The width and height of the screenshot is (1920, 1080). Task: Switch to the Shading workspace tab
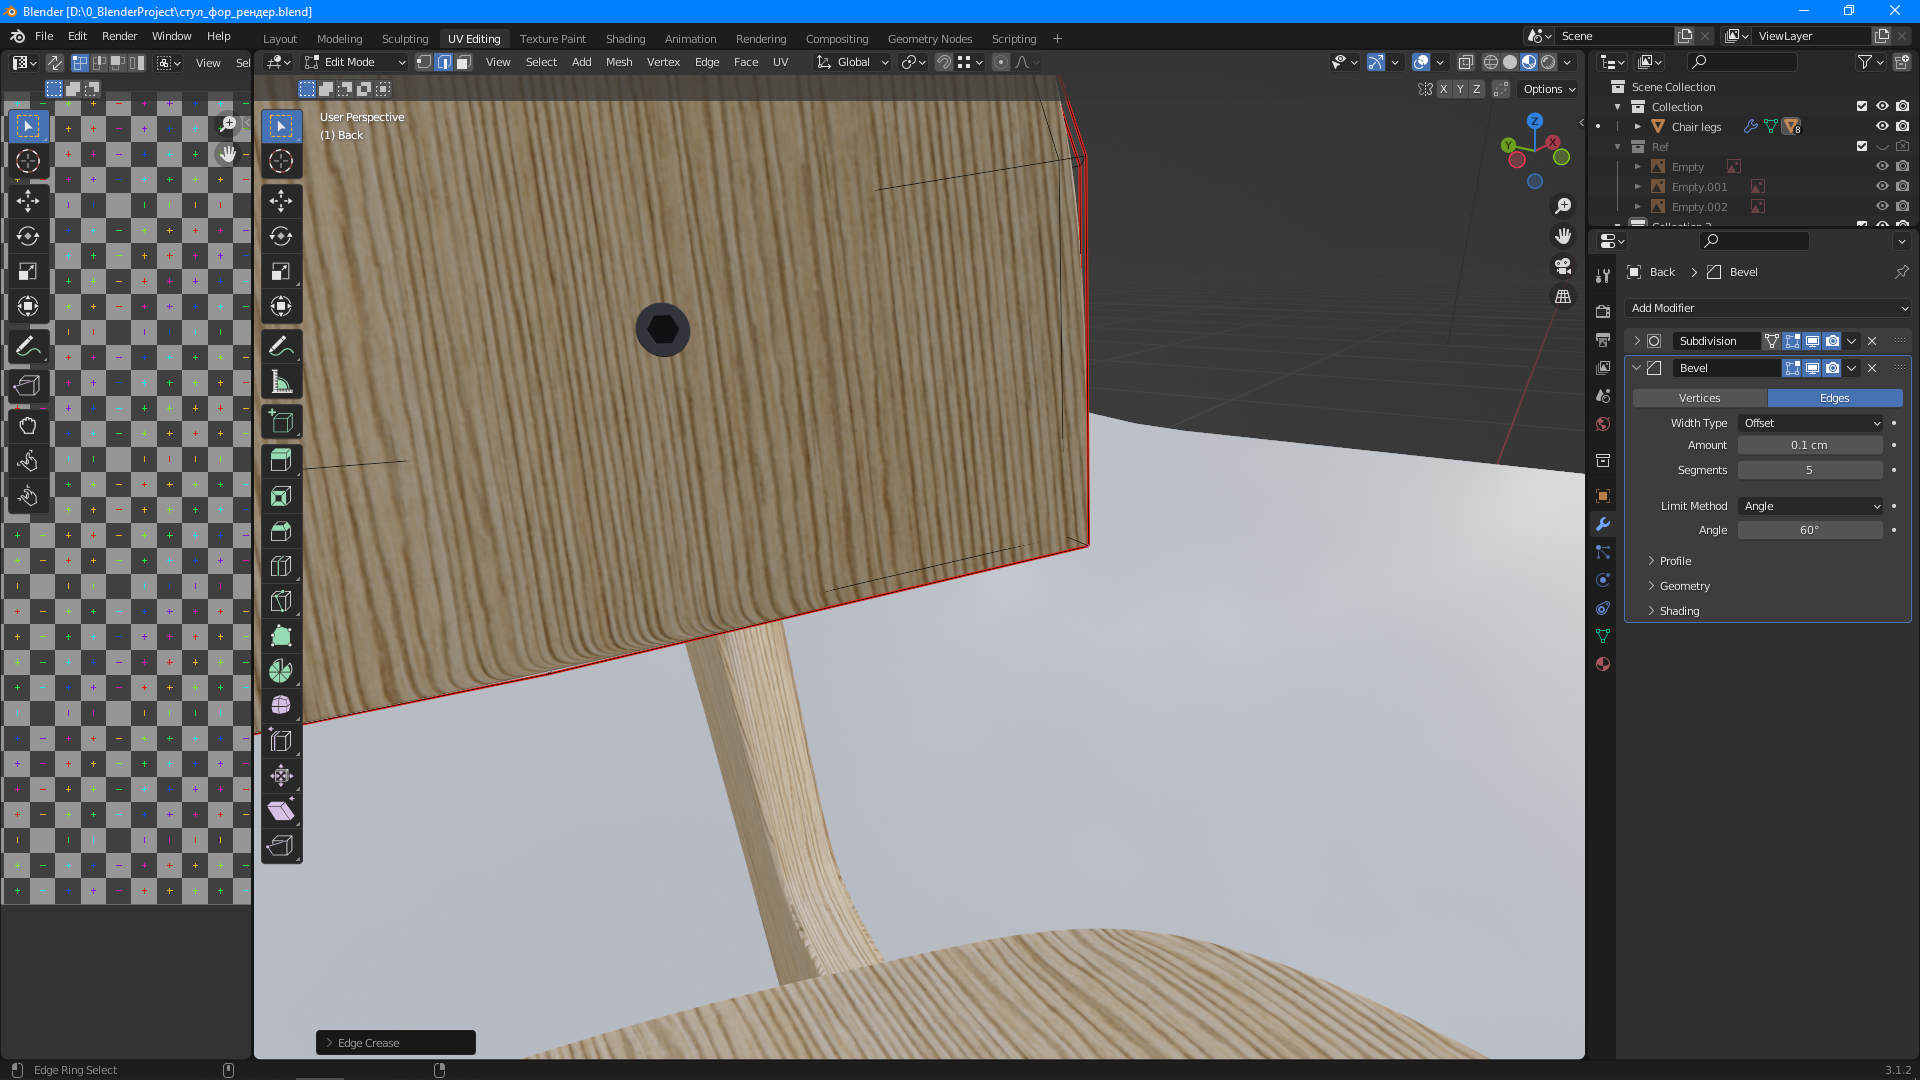coord(625,39)
